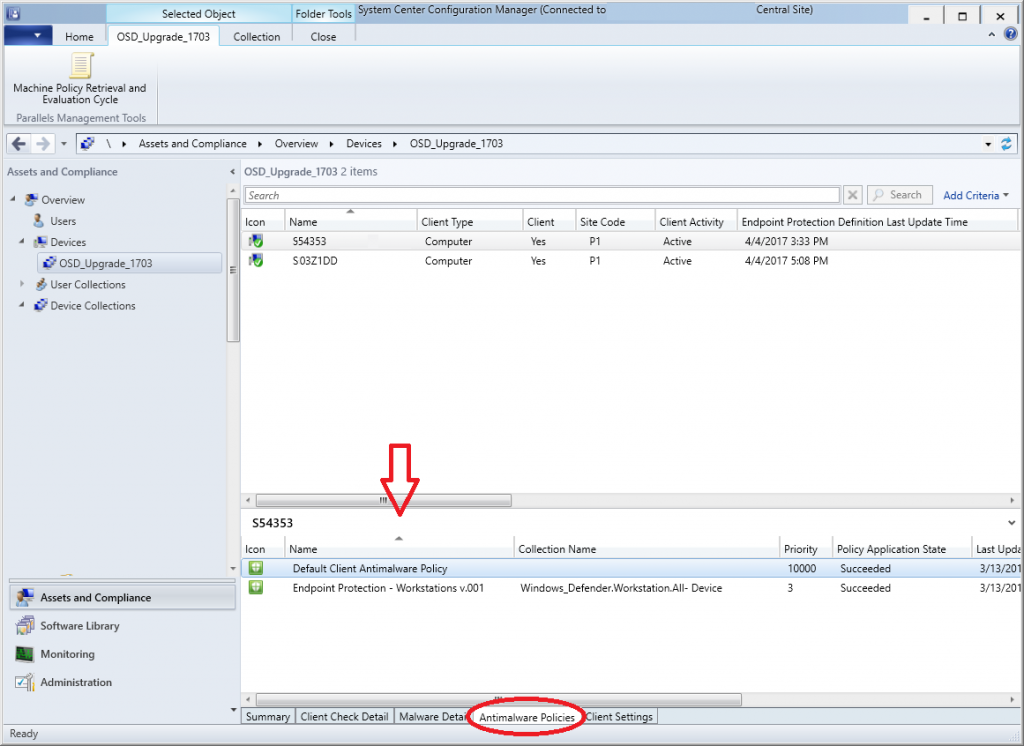Image resolution: width=1024 pixels, height=746 pixels.
Task: Click device icon for S03Z1DD row
Action: tap(255, 261)
